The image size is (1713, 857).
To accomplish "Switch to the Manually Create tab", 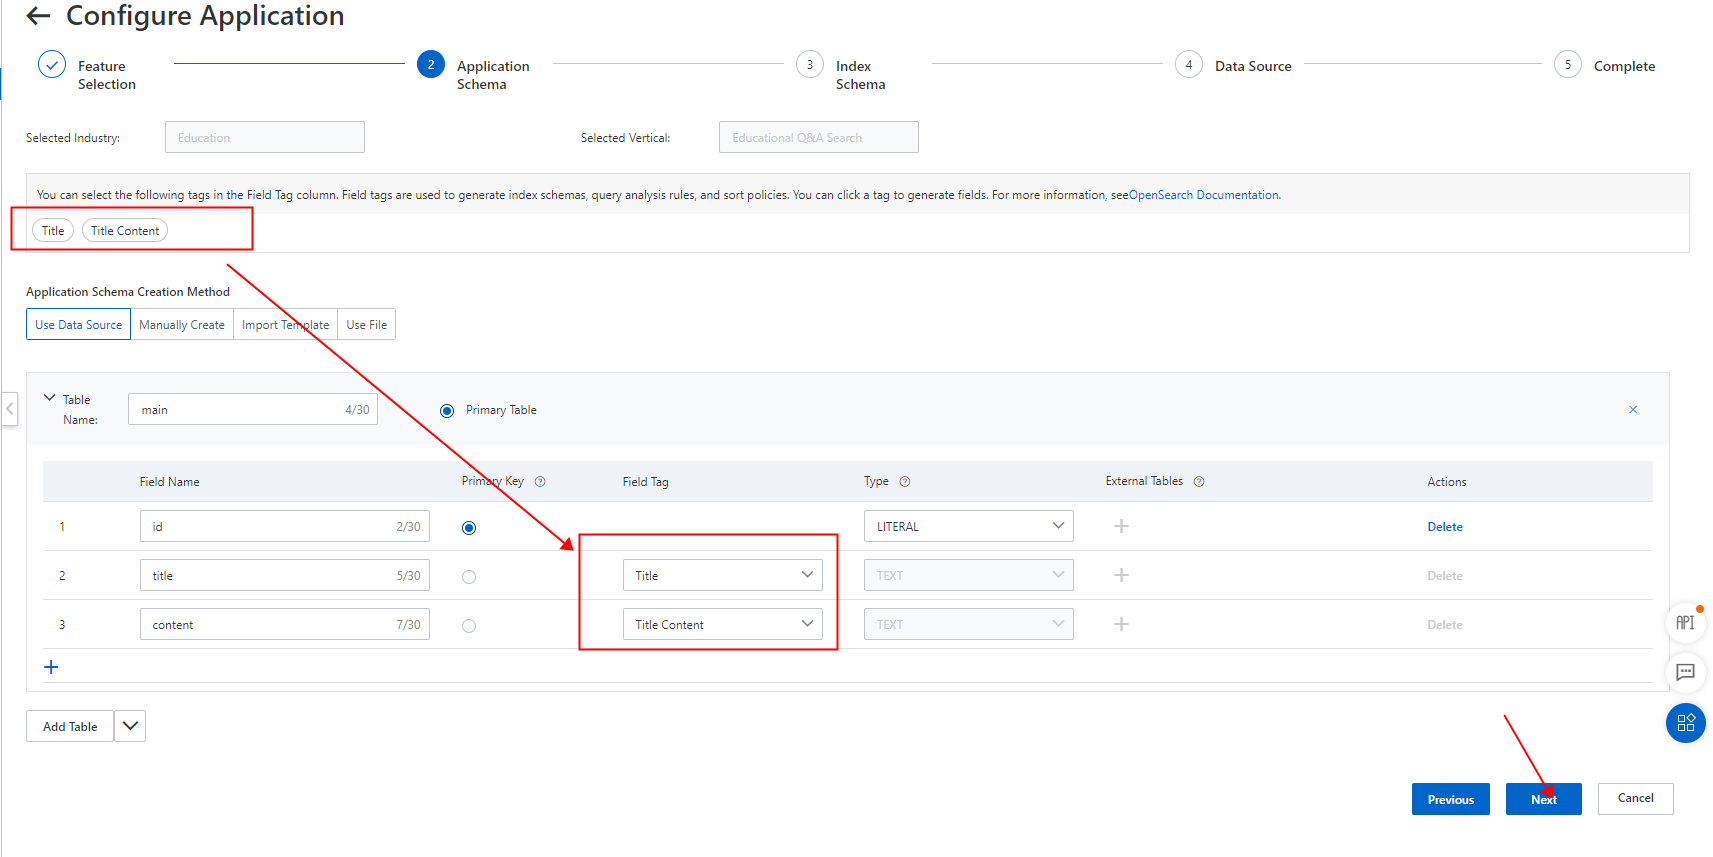I will point(182,324).
